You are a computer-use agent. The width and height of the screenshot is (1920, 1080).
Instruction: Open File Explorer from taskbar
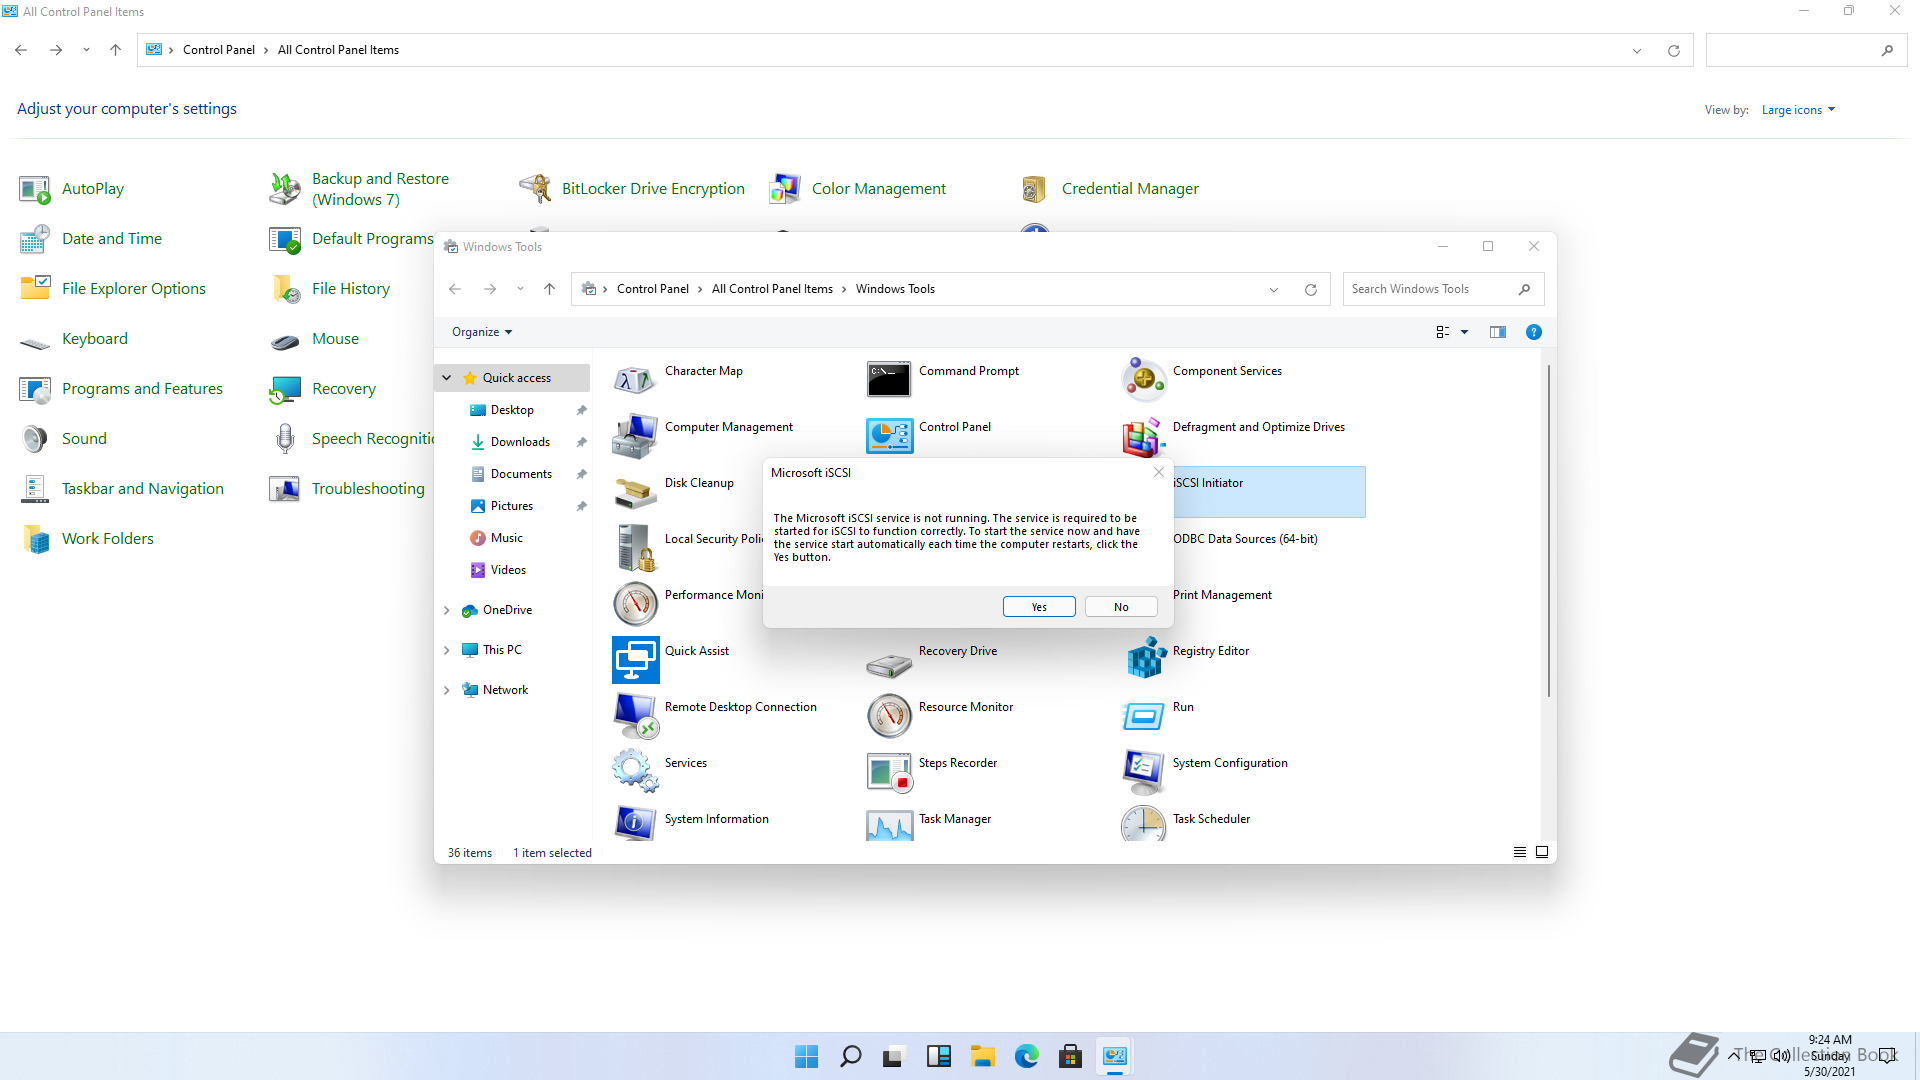tap(982, 1056)
